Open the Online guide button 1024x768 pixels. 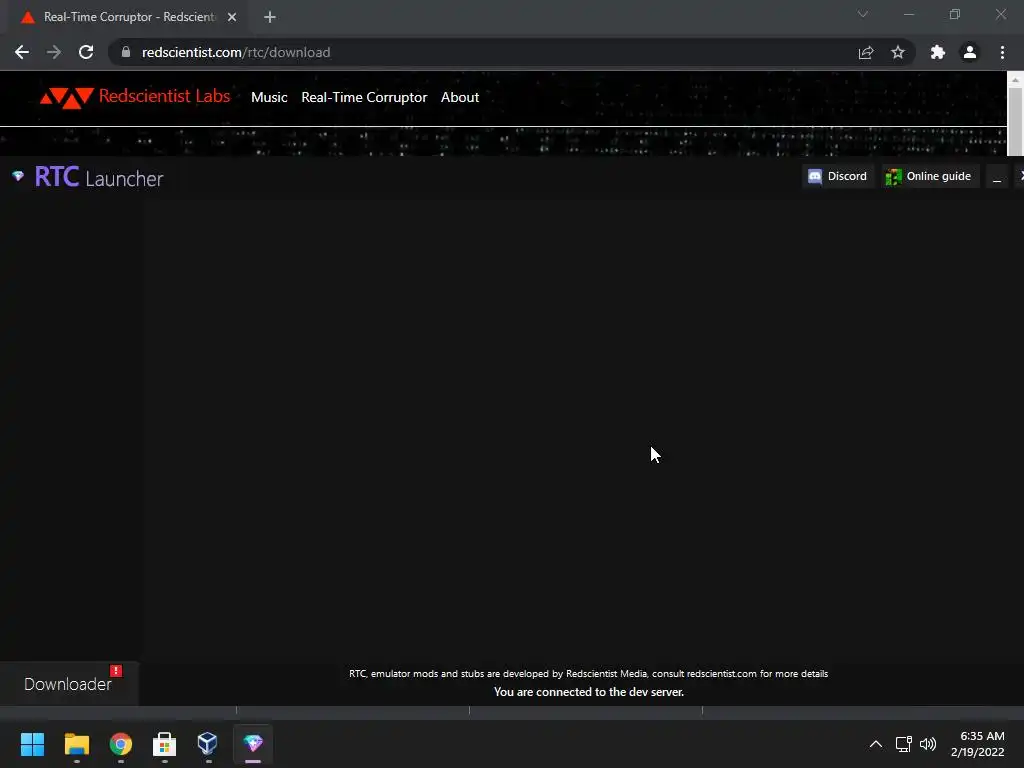point(930,176)
